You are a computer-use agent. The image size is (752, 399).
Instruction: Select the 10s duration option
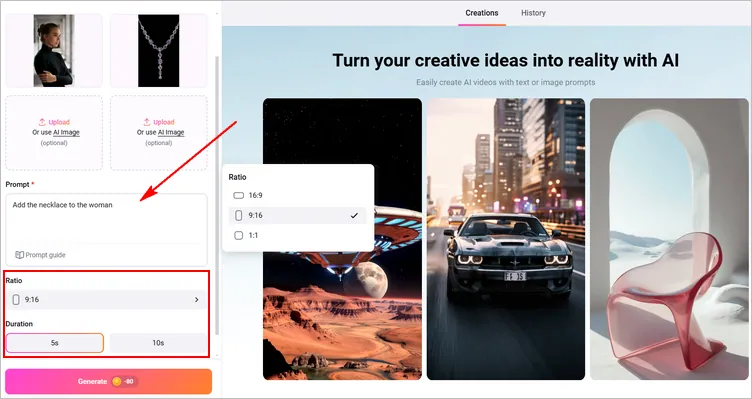point(158,343)
